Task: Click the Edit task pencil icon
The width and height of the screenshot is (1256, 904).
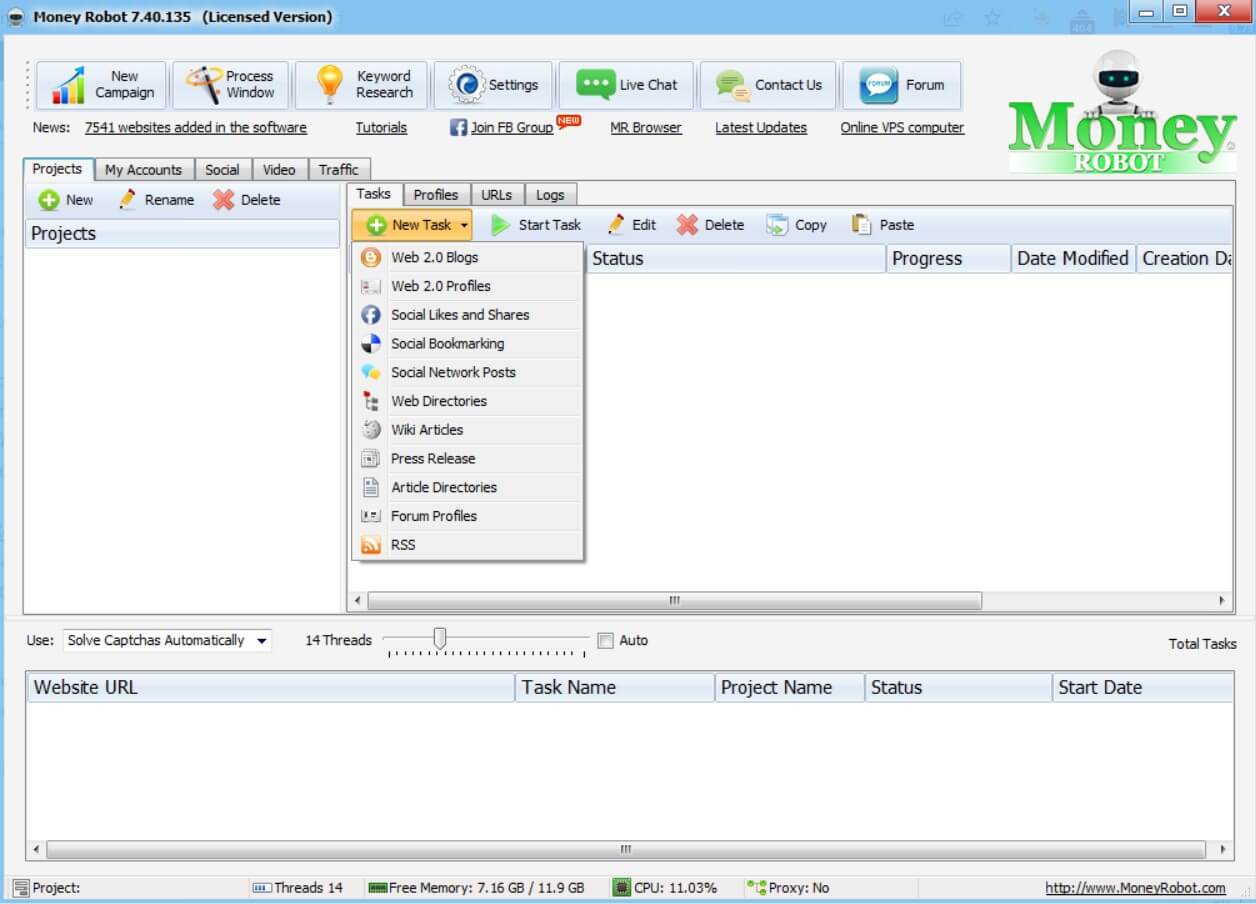Action: click(x=616, y=225)
